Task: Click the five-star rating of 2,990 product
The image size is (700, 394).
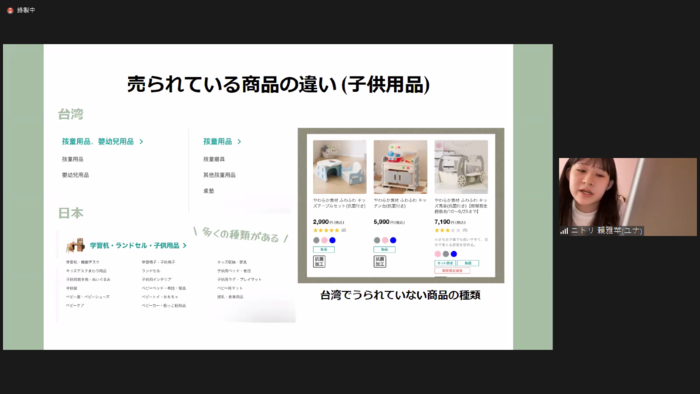Action: click(x=327, y=230)
